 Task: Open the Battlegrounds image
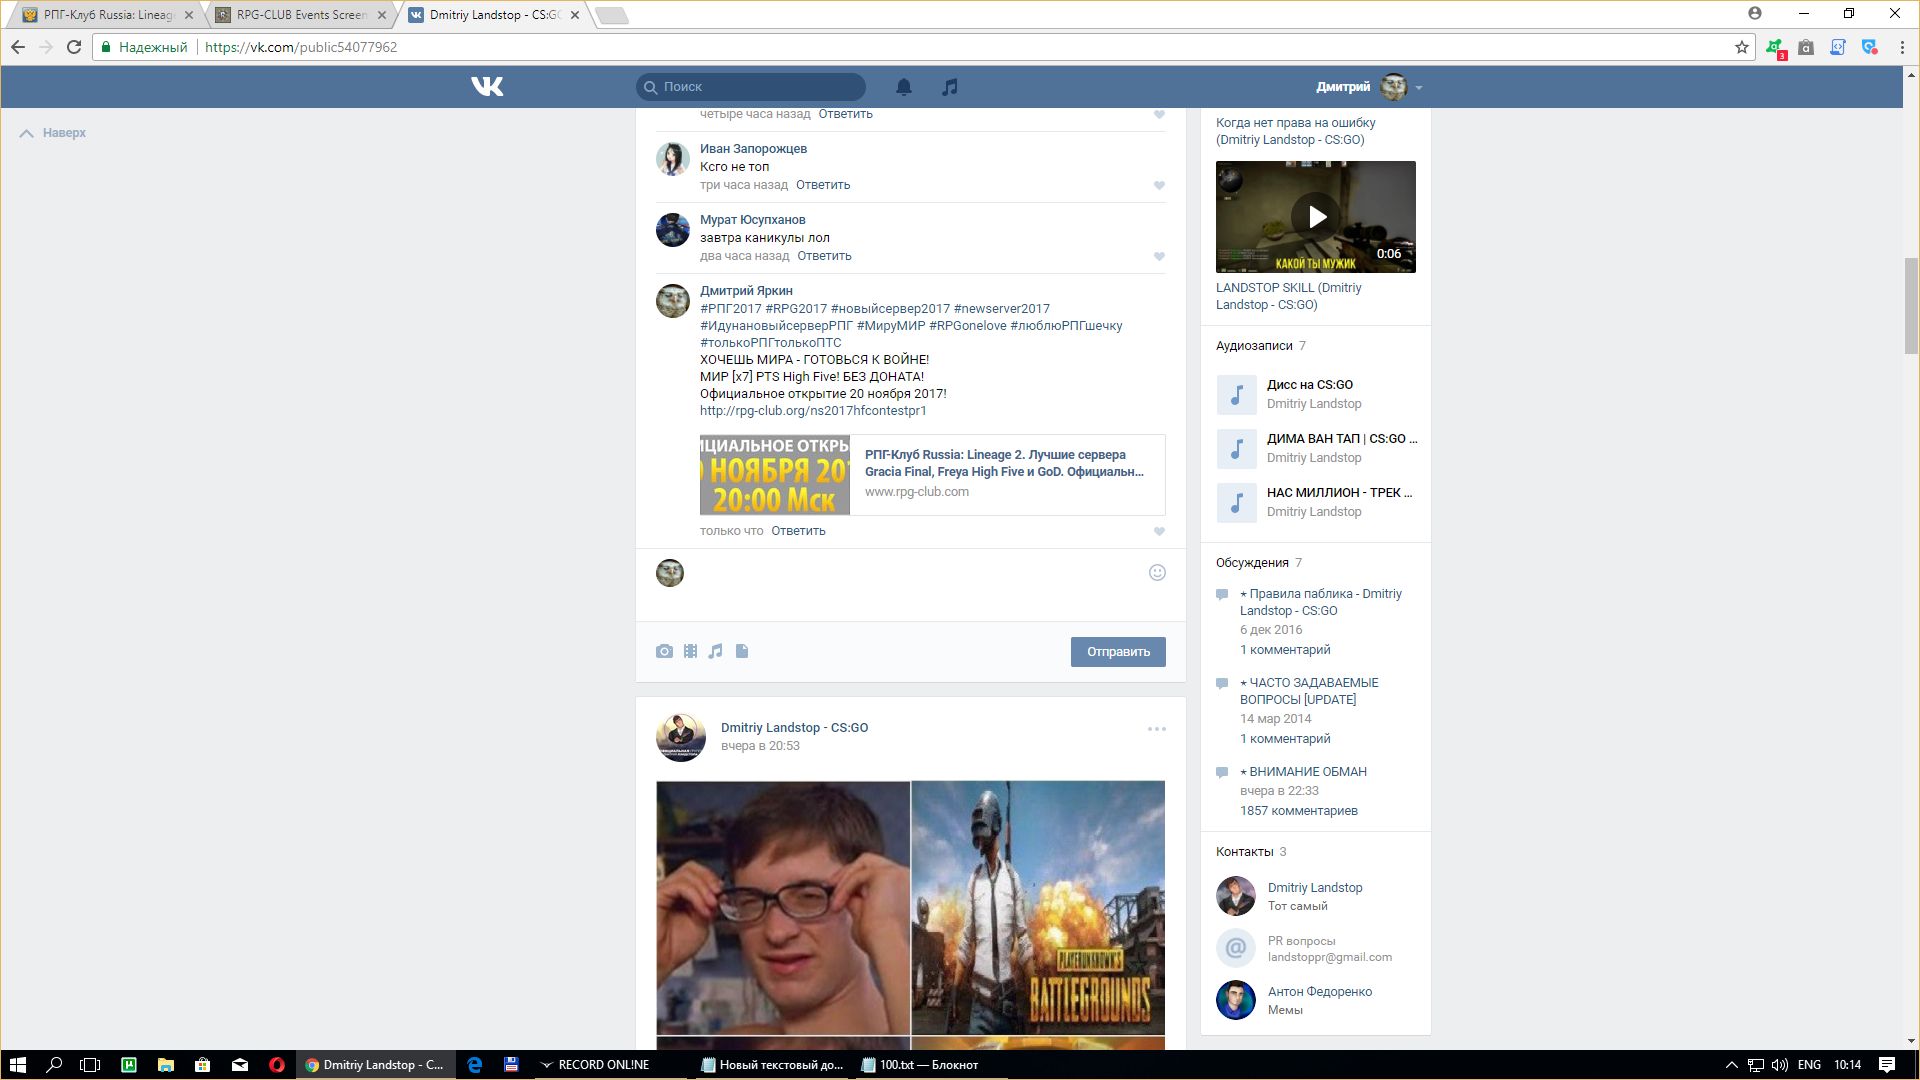click(x=1038, y=908)
